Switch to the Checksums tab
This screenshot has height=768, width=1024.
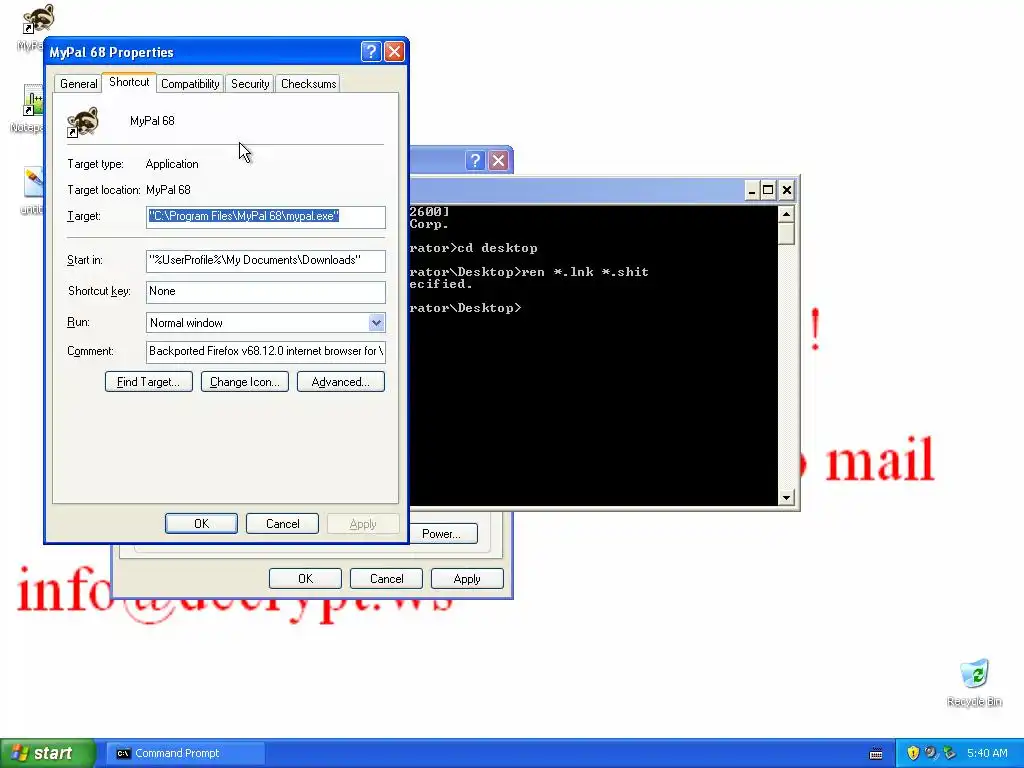[308, 84]
